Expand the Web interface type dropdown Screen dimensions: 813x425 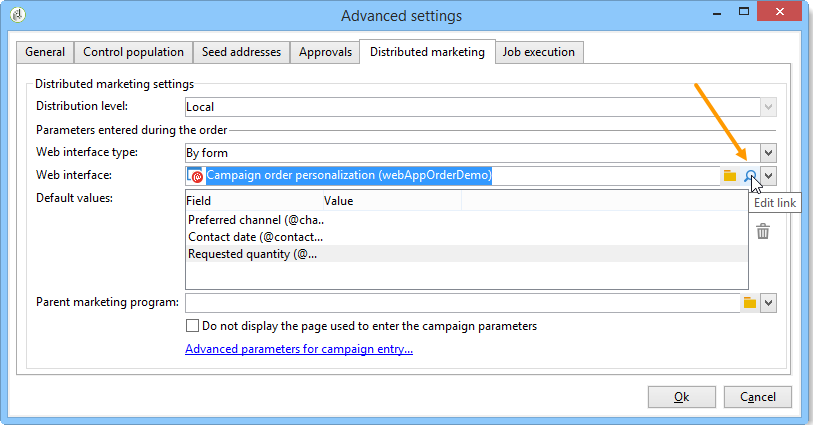coord(768,153)
